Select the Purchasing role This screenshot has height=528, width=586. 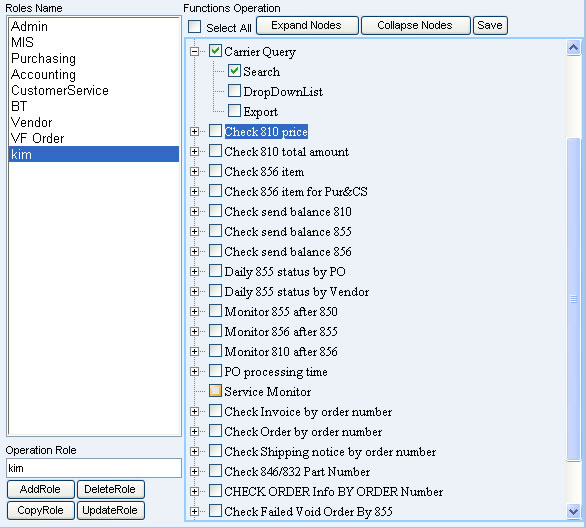[93, 58]
